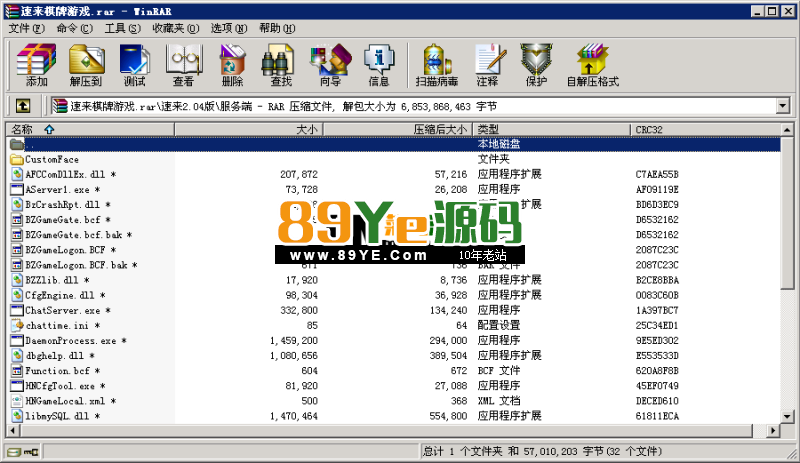The width and height of the screenshot is (800, 463).
Task: Click type cell 配置设置 for chattime.ini
Action: 498,325
